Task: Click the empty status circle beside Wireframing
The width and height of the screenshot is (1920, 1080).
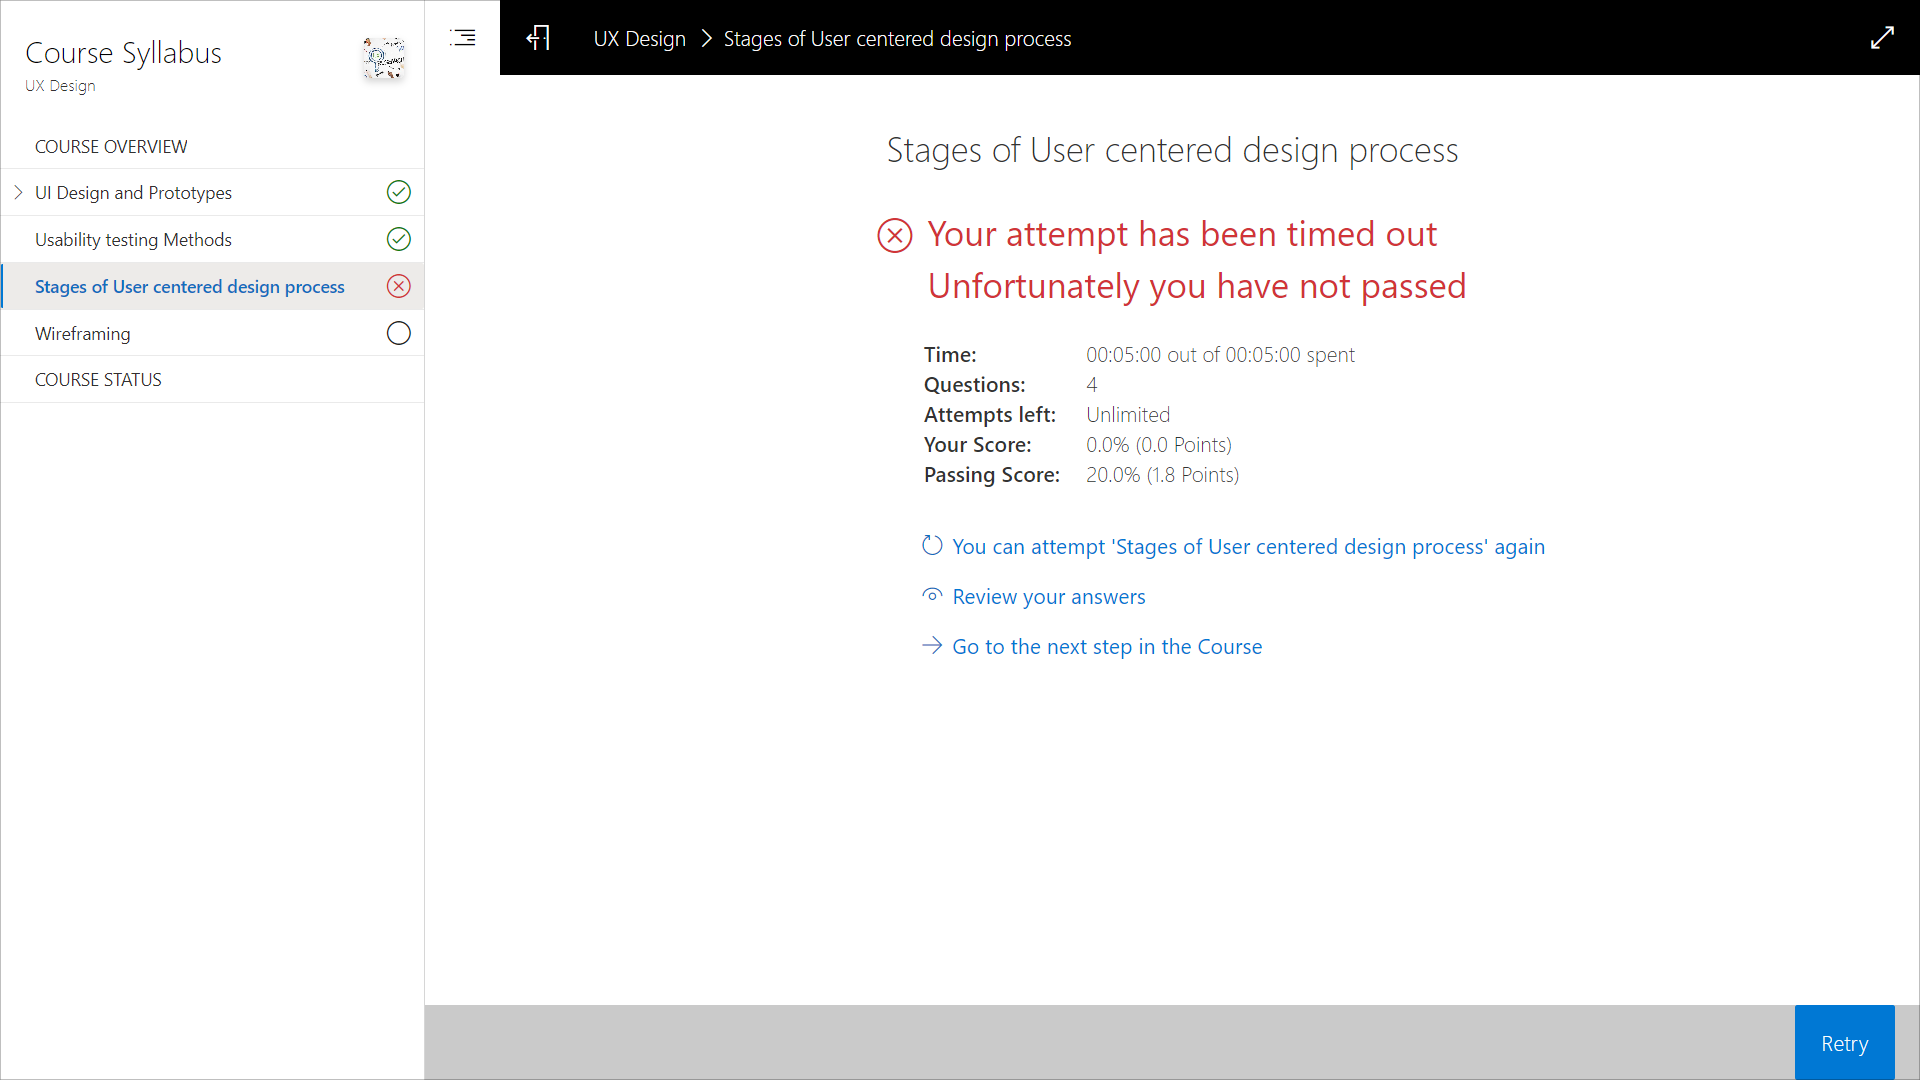Action: coord(398,333)
